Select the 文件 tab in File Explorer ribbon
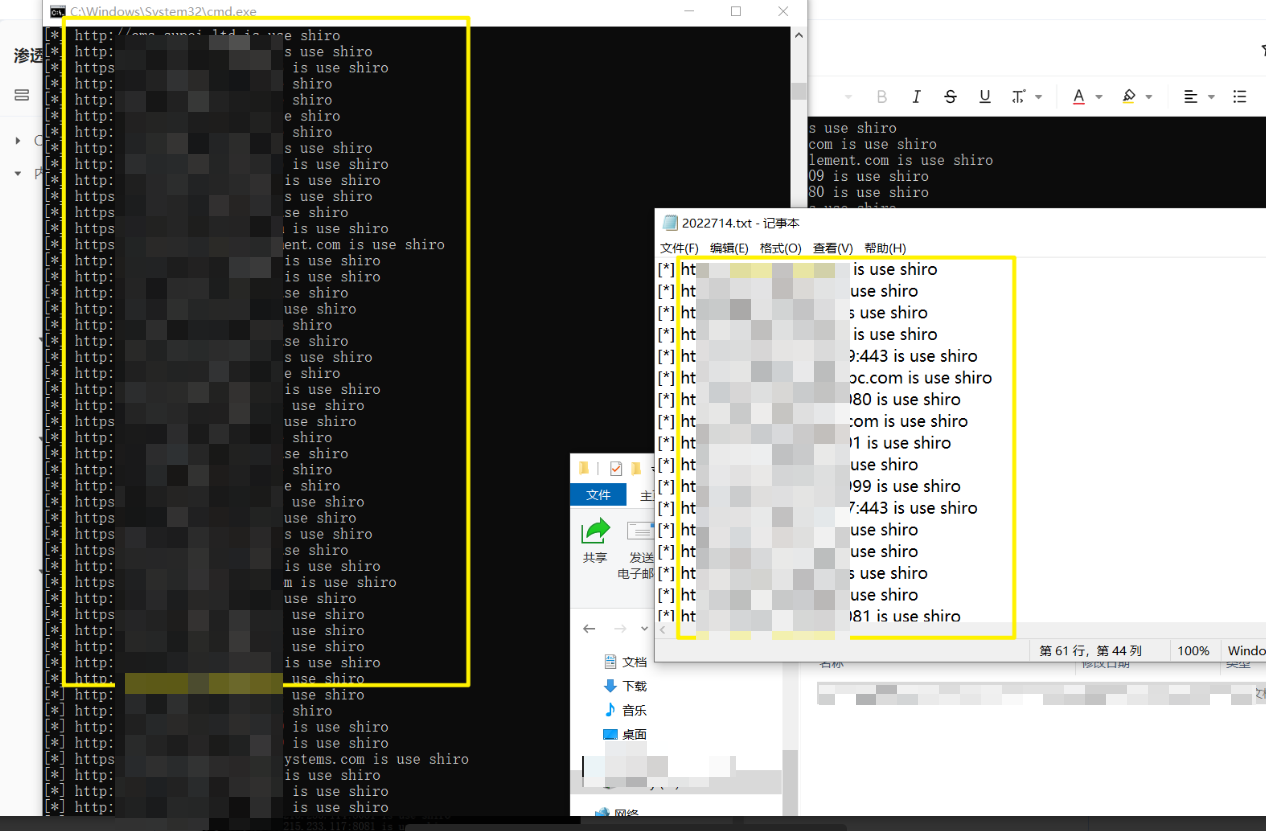The height and width of the screenshot is (831, 1266). 598,495
